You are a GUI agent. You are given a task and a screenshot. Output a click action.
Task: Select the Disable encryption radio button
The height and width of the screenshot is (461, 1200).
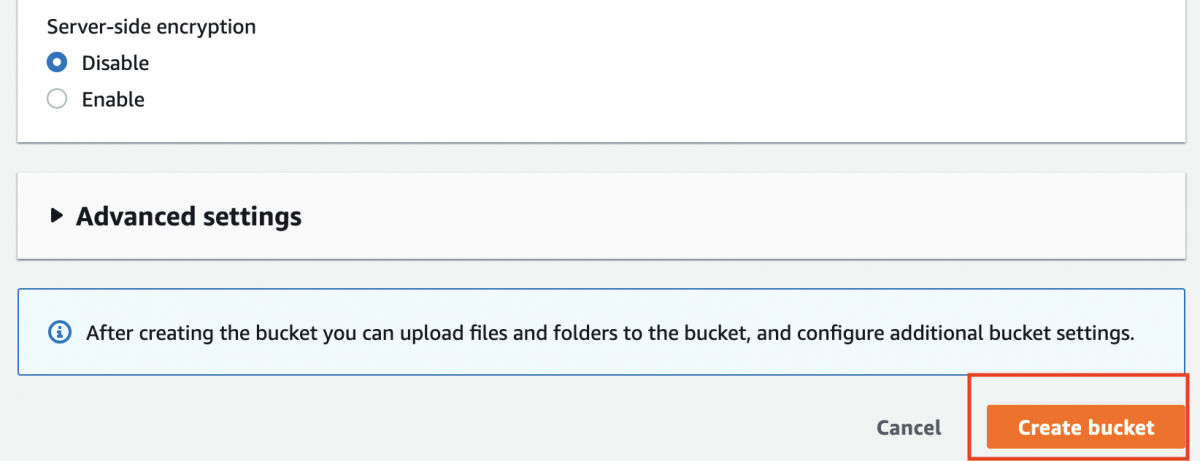(x=57, y=63)
